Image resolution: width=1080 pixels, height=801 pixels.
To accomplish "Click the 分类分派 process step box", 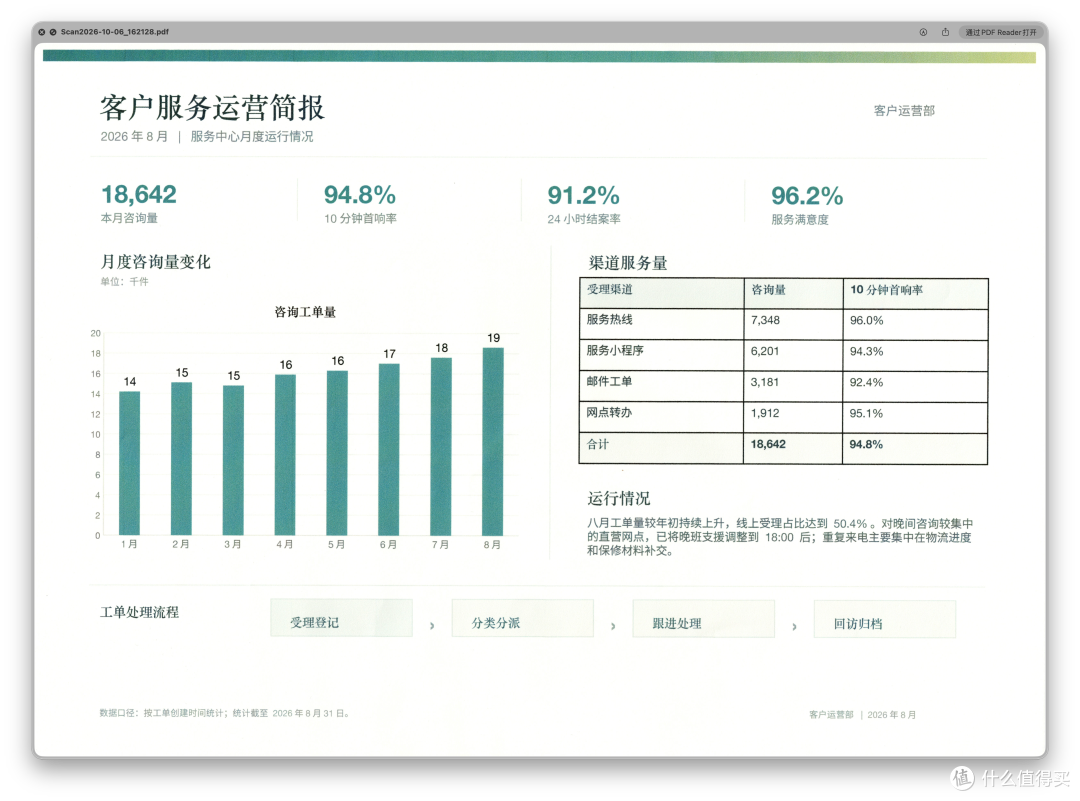I will (x=523, y=618).
